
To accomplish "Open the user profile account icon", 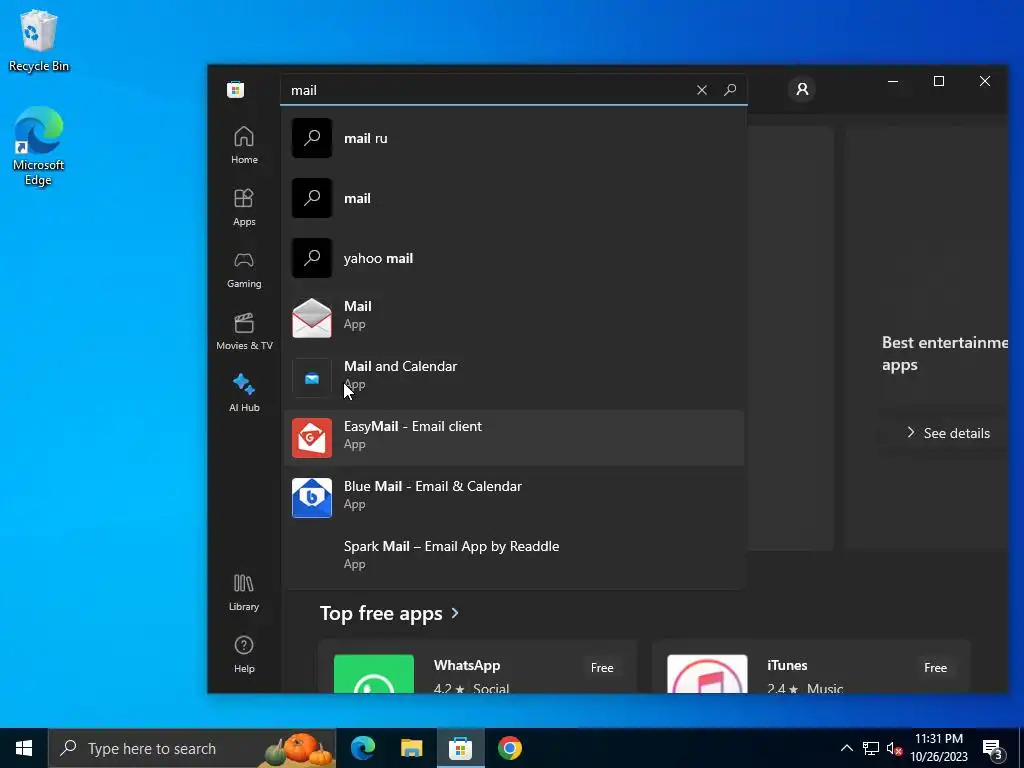I will 803,89.
